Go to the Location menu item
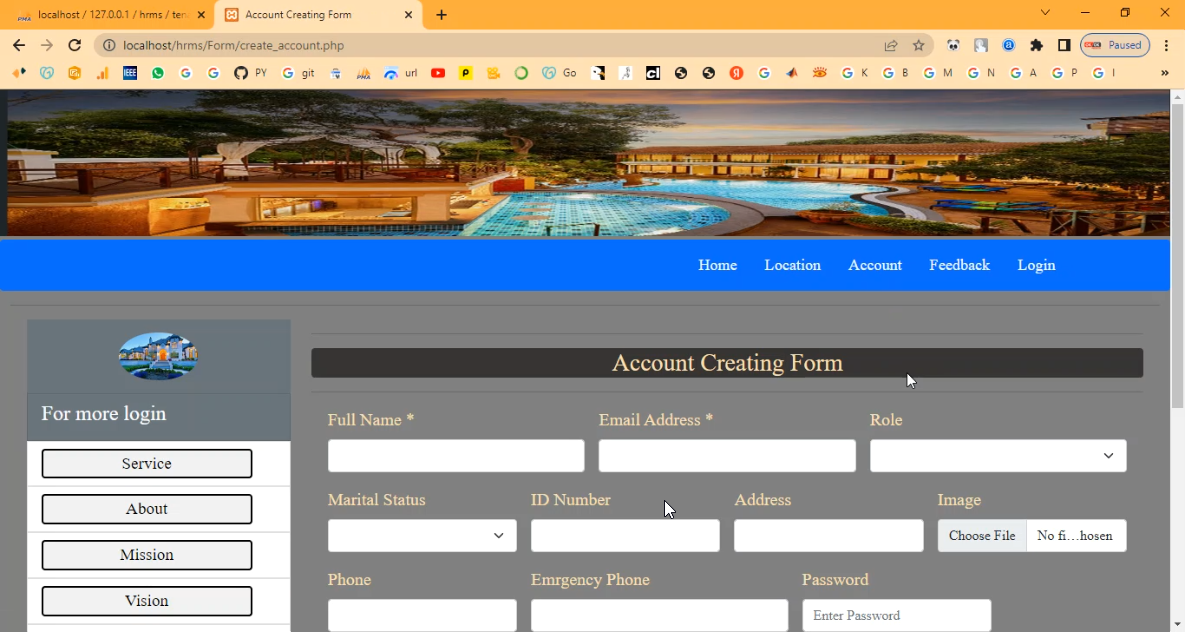 (x=792, y=265)
